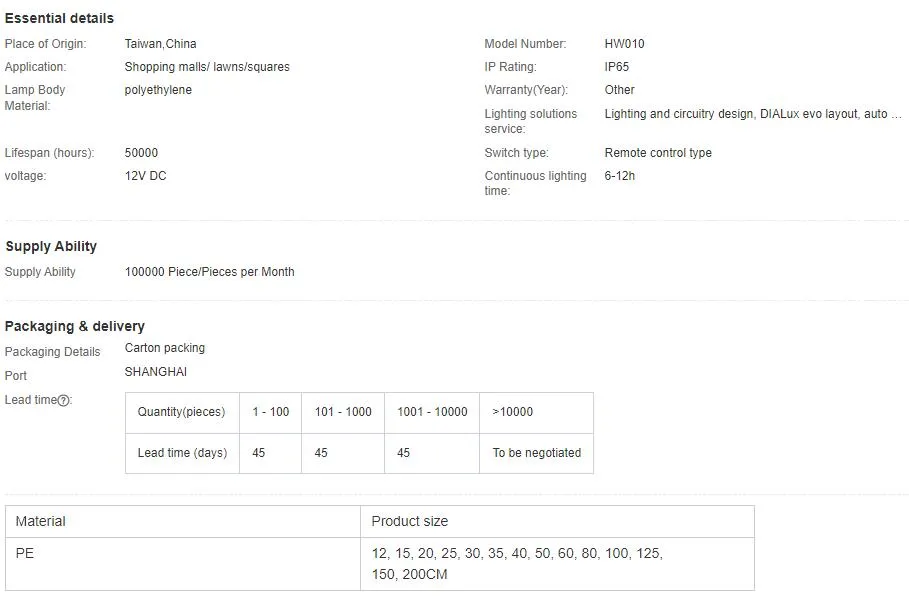Click the Essential details heading
The width and height of the screenshot is (909, 610).
pos(59,18)
